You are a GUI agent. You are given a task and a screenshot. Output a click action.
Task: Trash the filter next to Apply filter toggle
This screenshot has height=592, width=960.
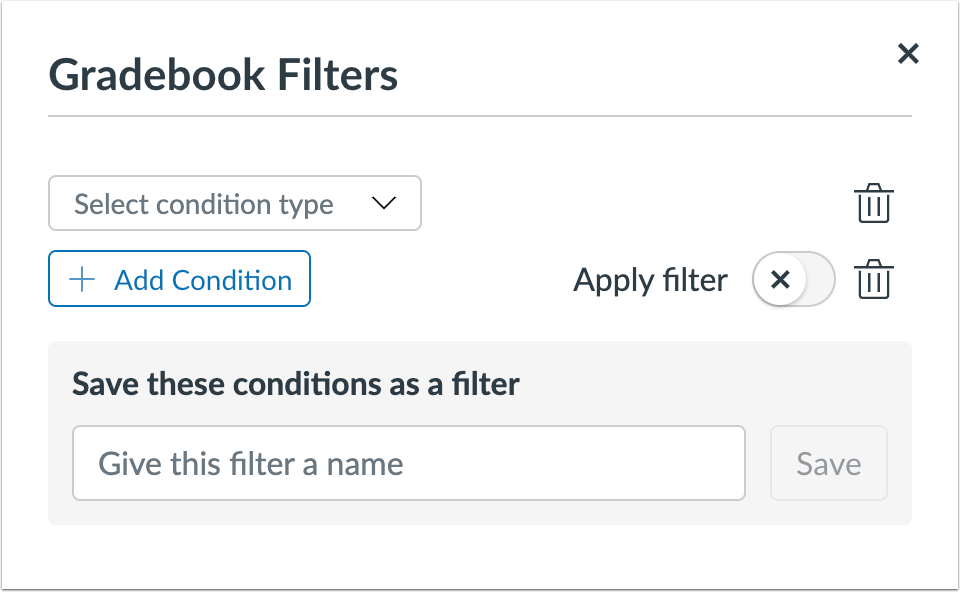click(873, 279)
